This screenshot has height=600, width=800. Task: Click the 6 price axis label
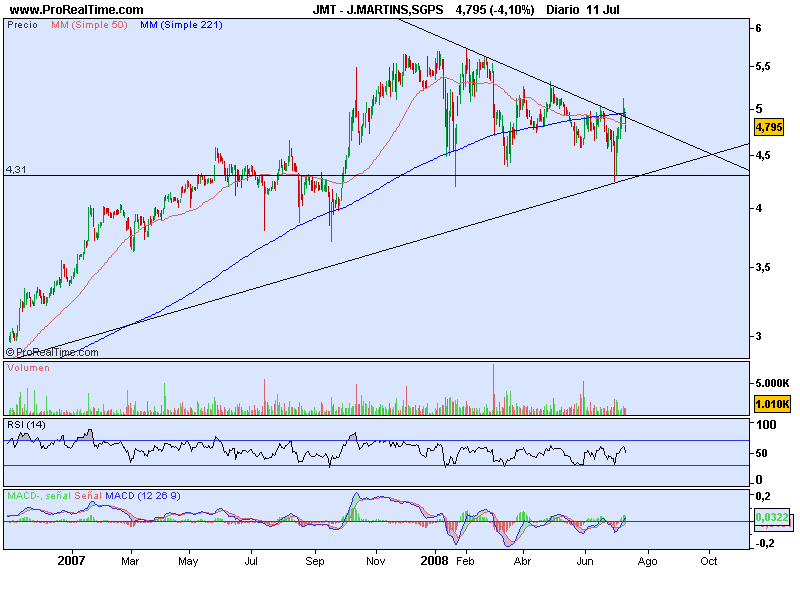coord(758,29)
